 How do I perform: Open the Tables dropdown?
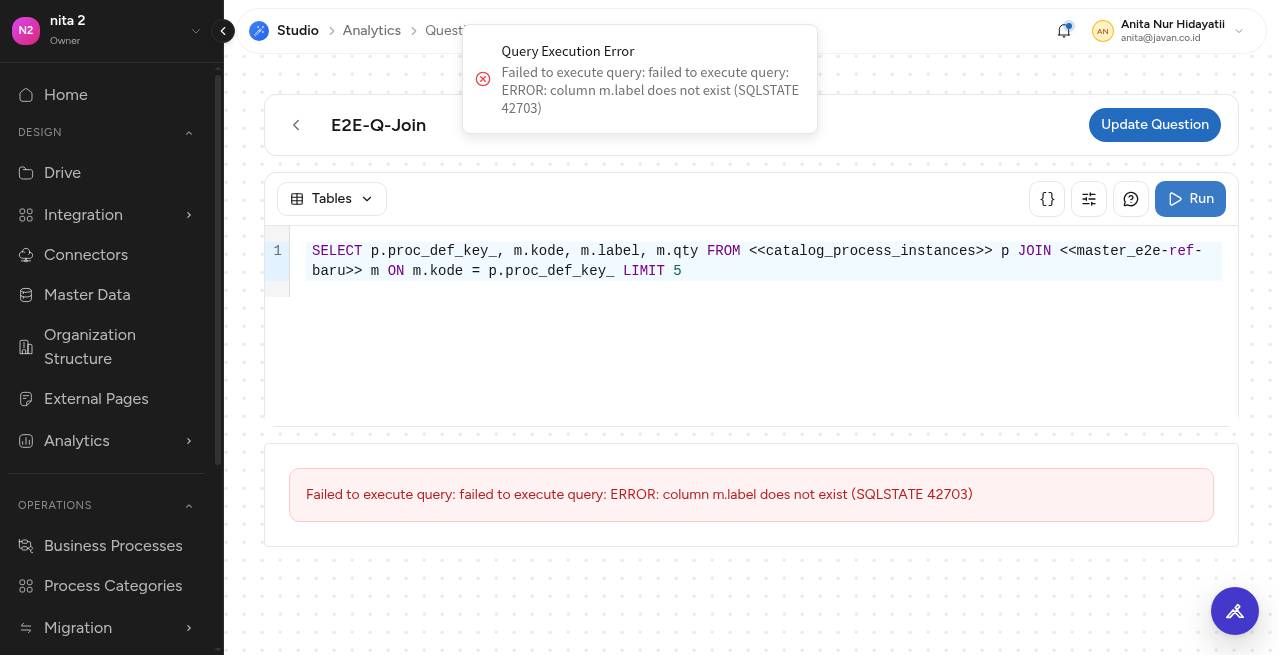click(332, 199)
